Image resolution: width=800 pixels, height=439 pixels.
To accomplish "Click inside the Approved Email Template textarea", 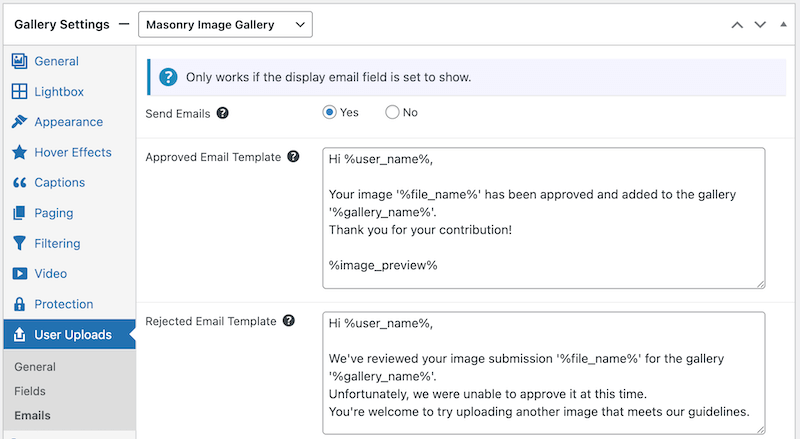I will (x=544, y=218).
